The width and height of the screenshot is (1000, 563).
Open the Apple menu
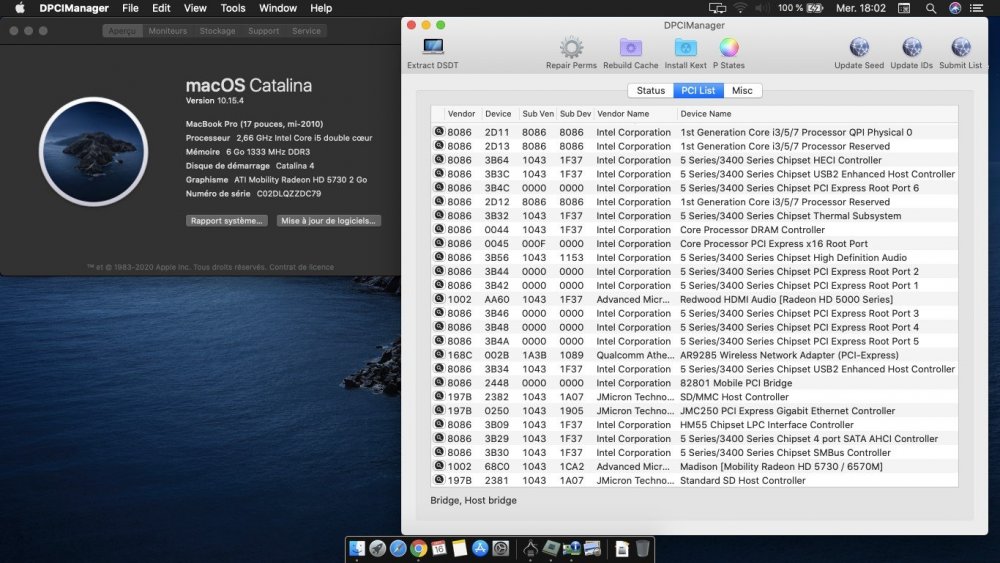click(x=20, y=8)
